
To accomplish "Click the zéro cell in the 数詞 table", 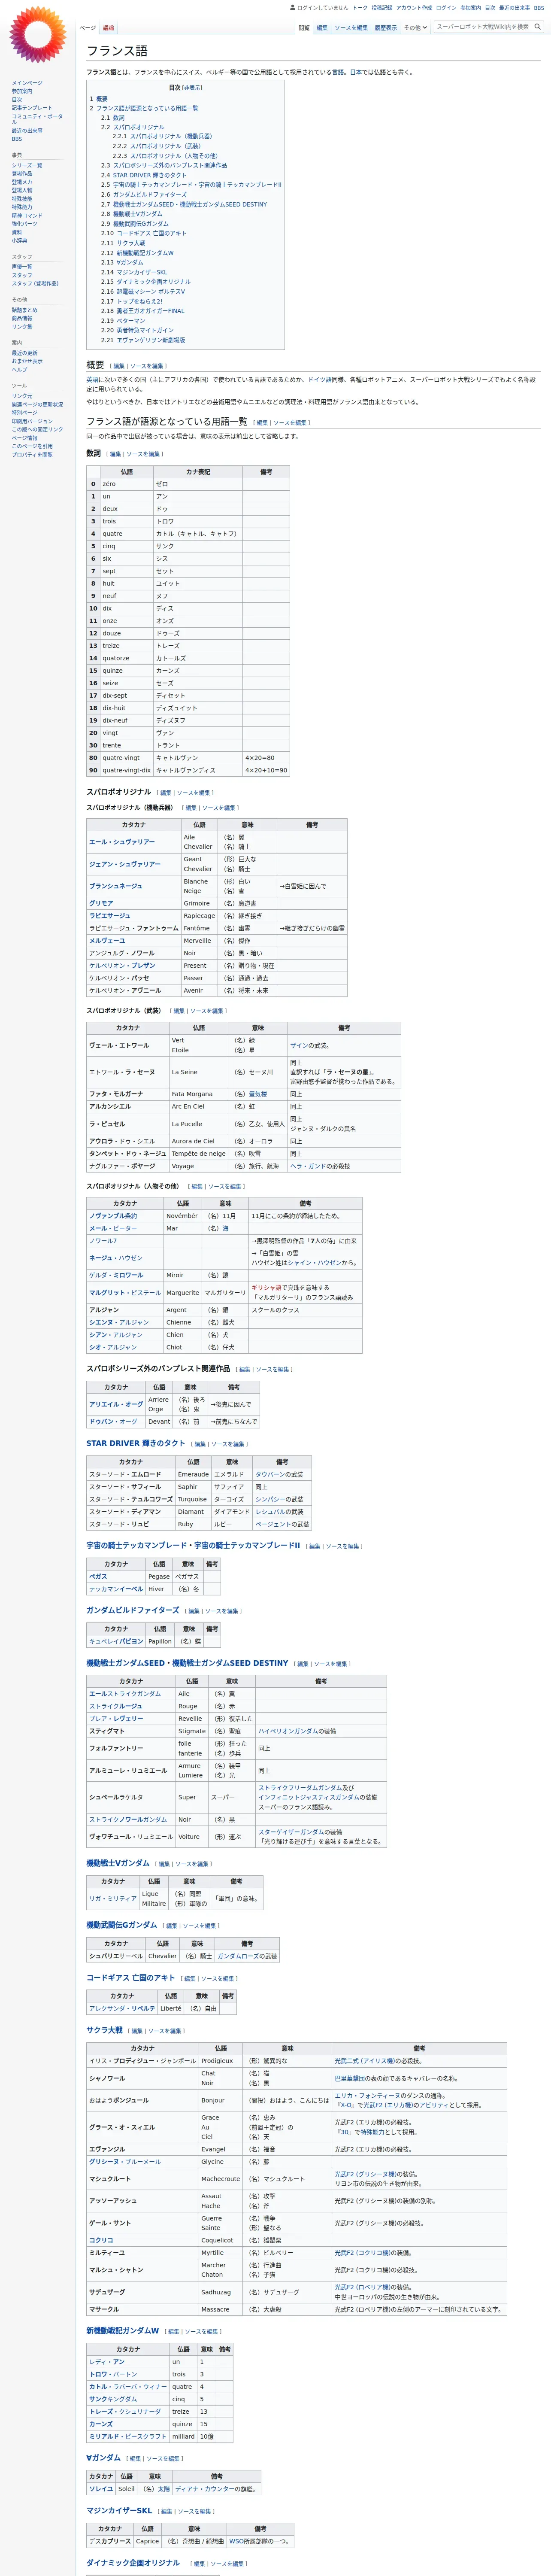I will pos(126,484).
